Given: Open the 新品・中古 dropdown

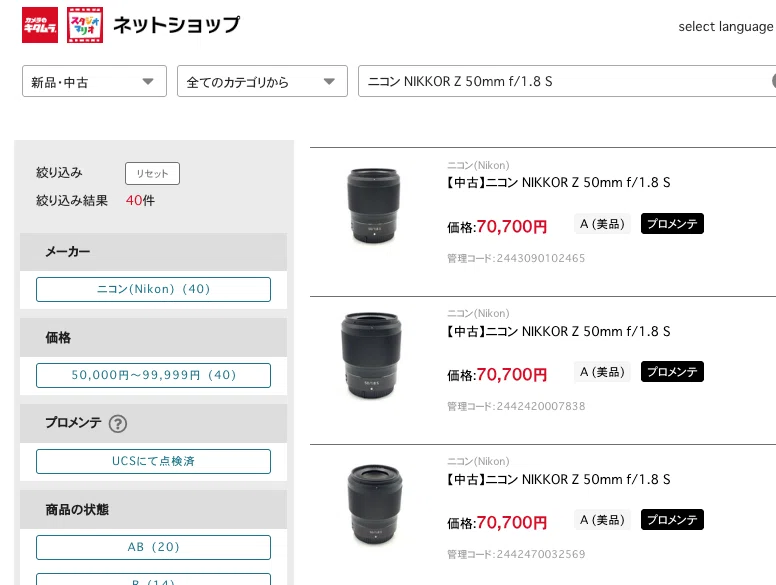Looking at the screenshot, I should (x=94, y=81).
